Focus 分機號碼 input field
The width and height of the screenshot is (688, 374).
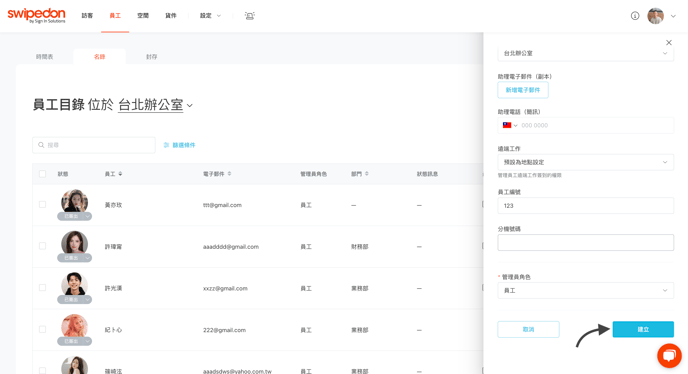click(x=585, y=242)
